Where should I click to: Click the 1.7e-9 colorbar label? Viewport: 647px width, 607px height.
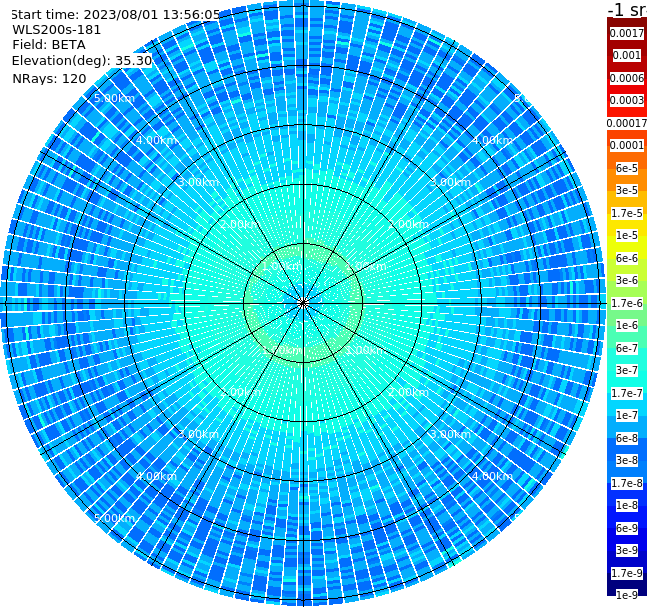click(x=627, y=573)
